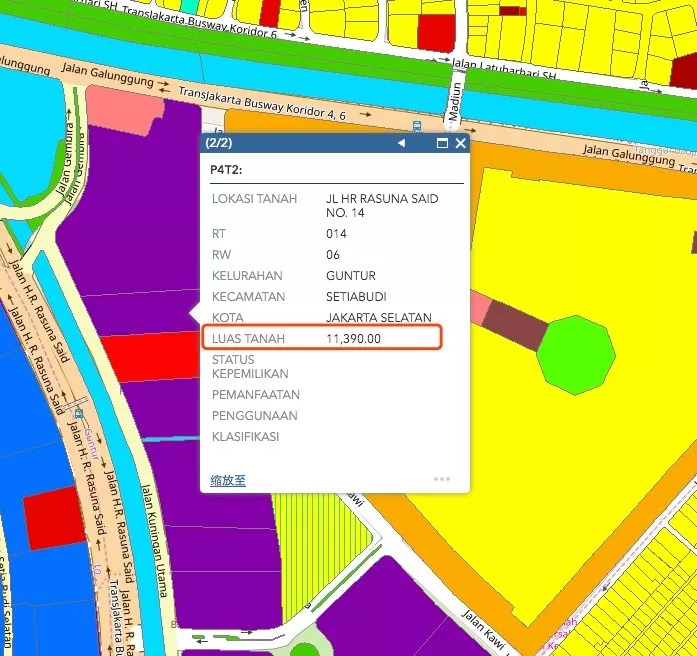Click the LUAS TANAH value 11,390.00

click(353, 339)
